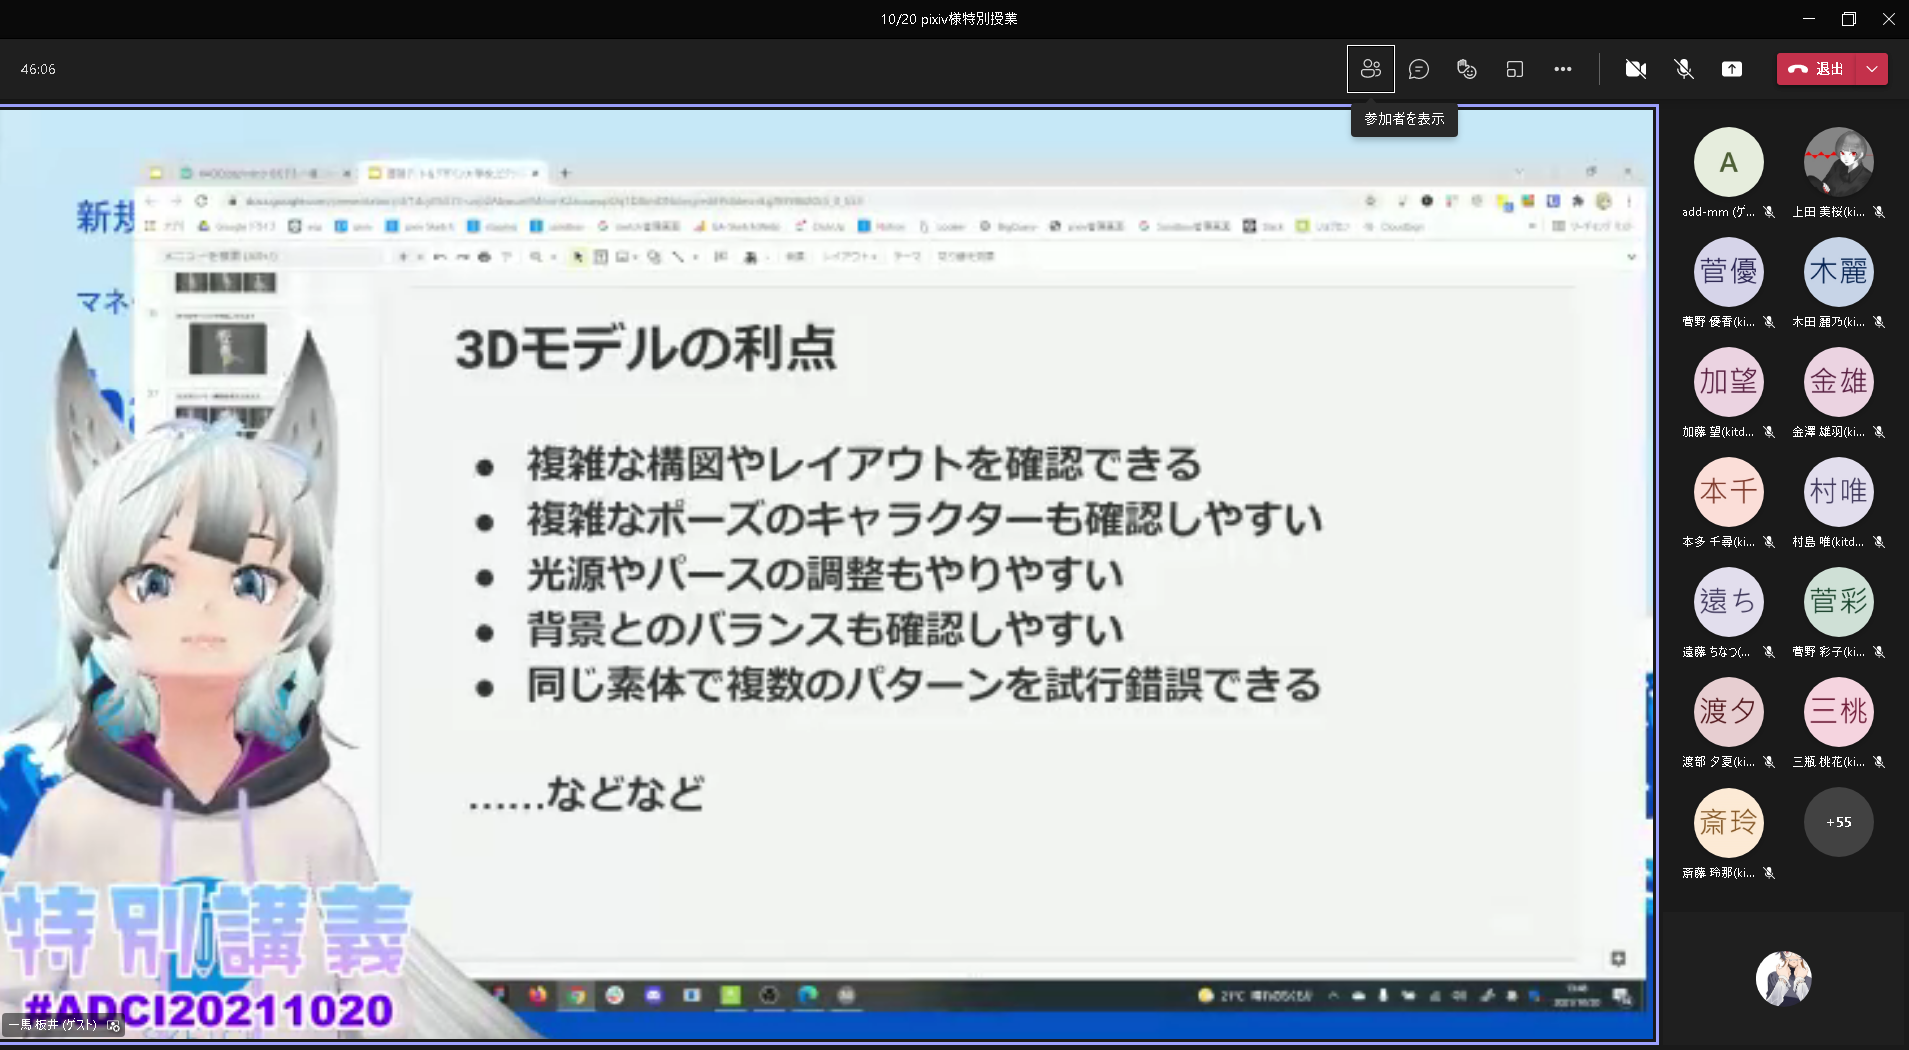Open the meeting chat
Screen dimensions: 1909x1050
pos(1418,69)
